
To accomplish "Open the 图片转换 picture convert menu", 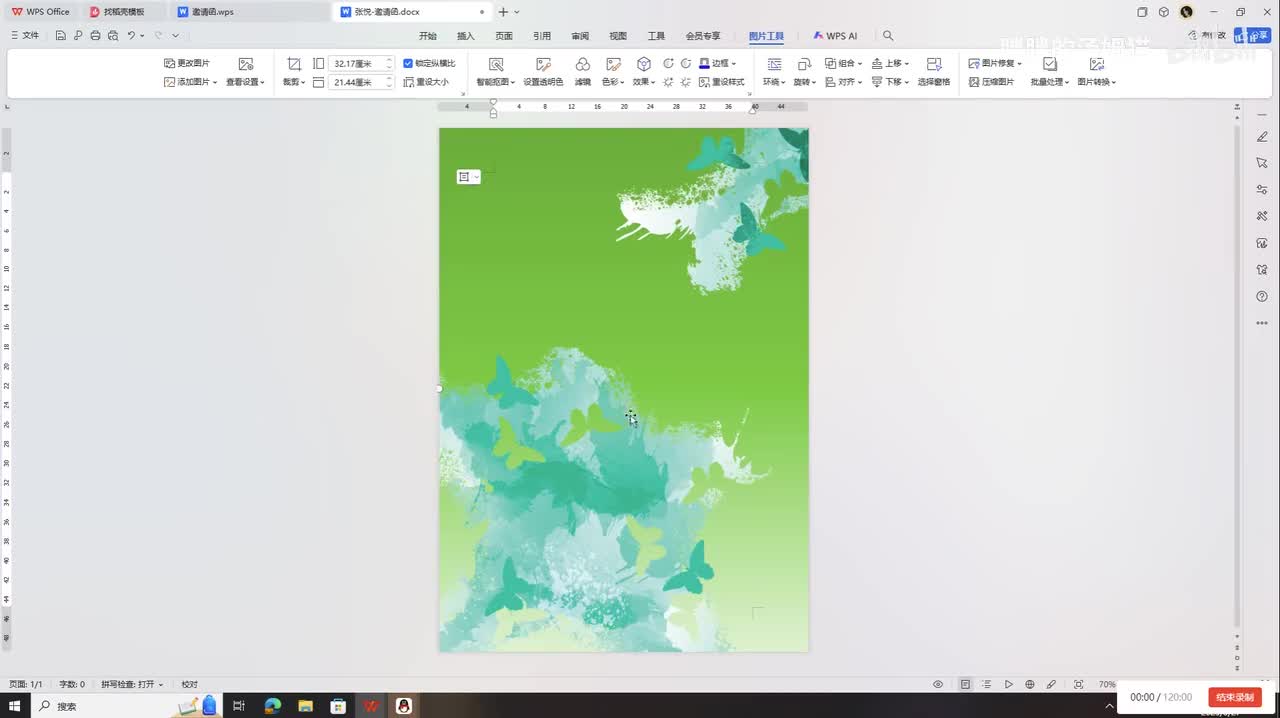I will point(1097,73).
